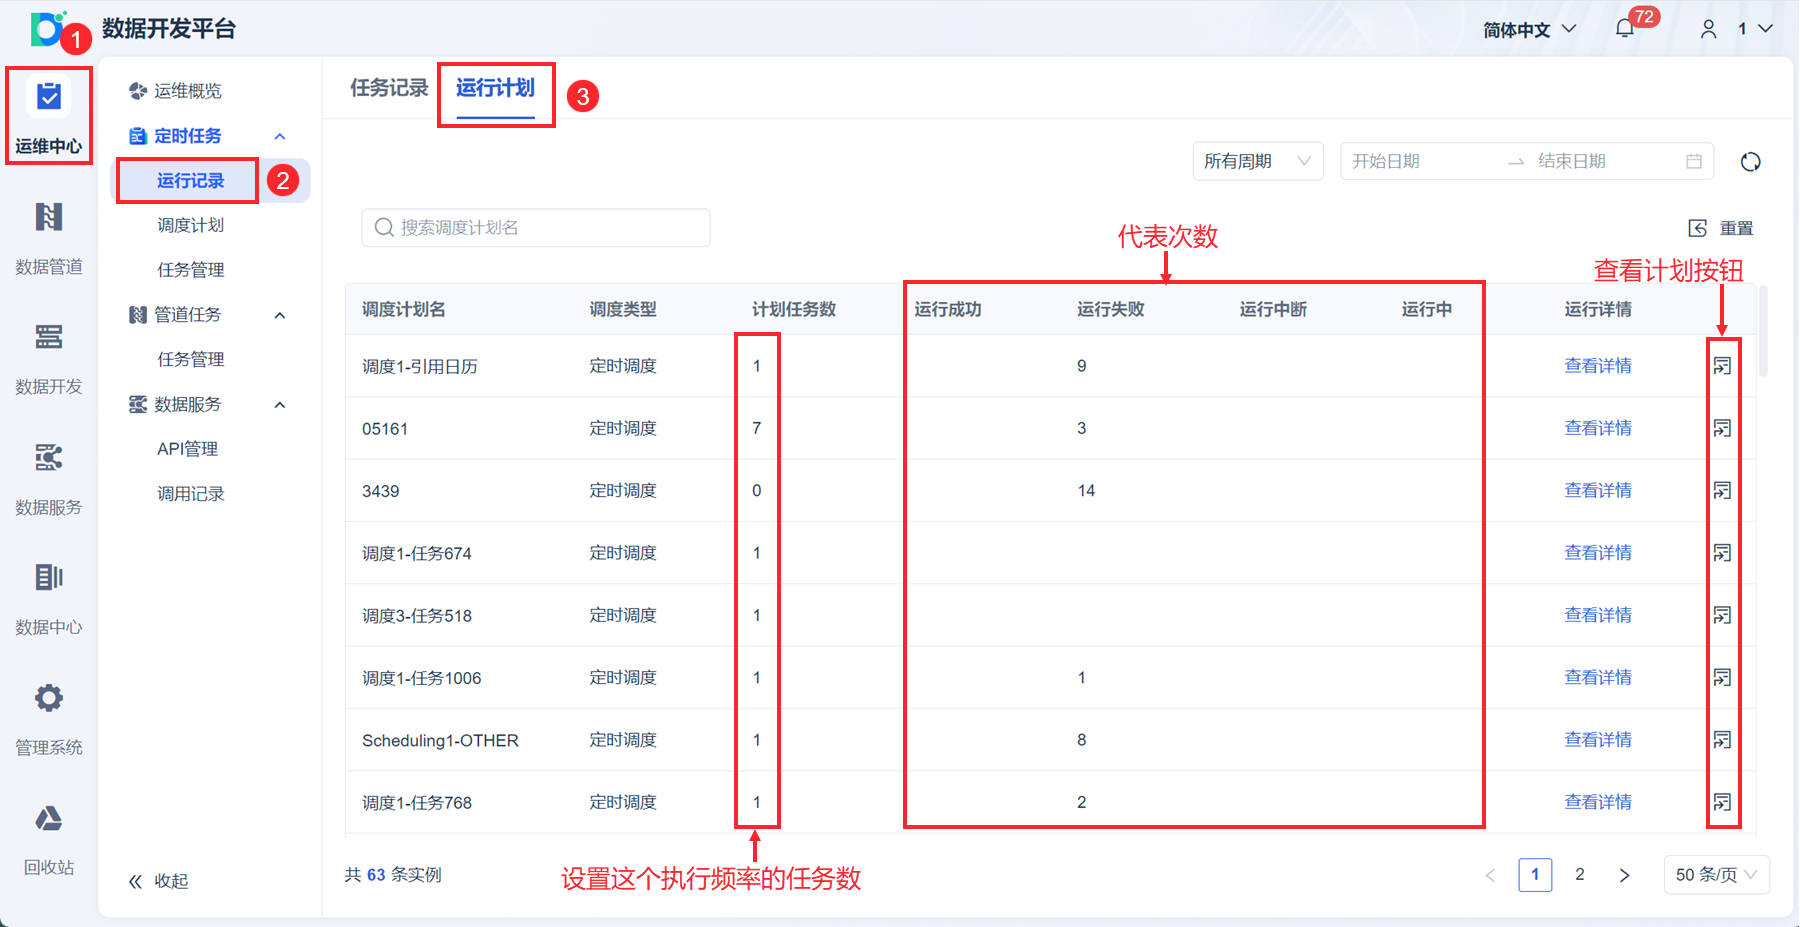View plan icon for 调度1-任务768
The image size is (1800, 927).
1722,802
